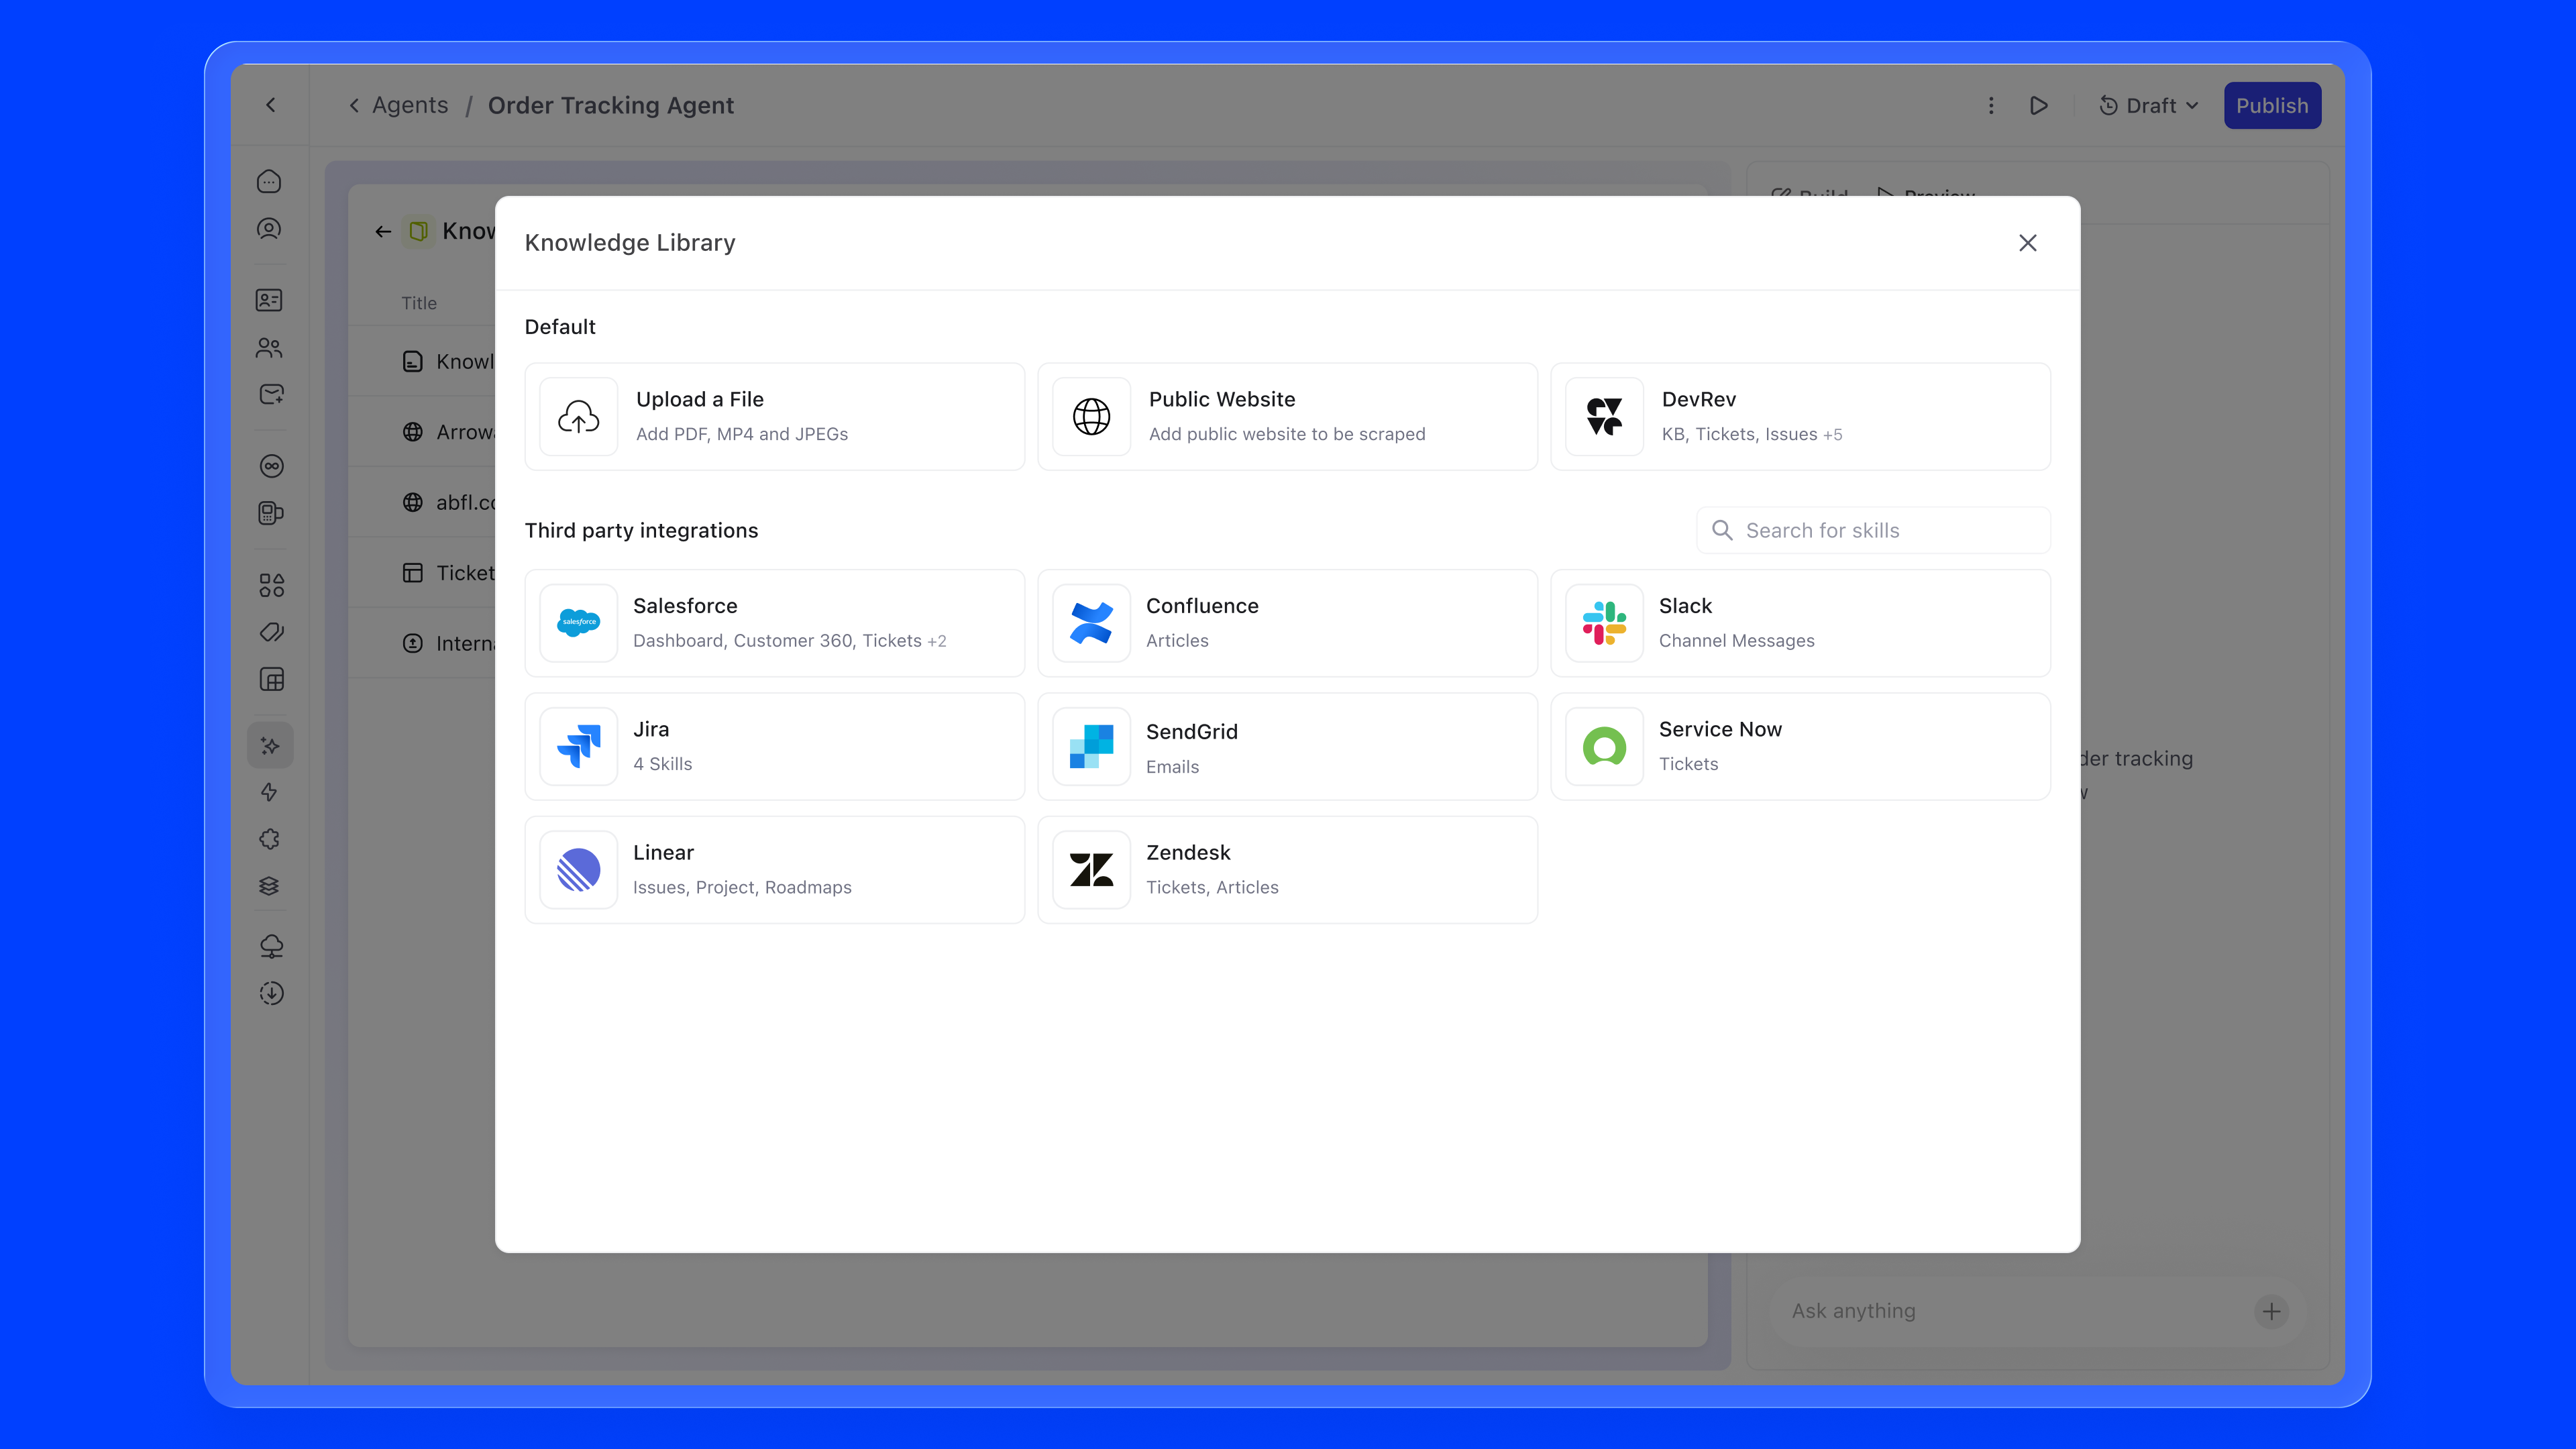
Task: Click the upload circle icon of Intern row
Action: tap(412, 643)
